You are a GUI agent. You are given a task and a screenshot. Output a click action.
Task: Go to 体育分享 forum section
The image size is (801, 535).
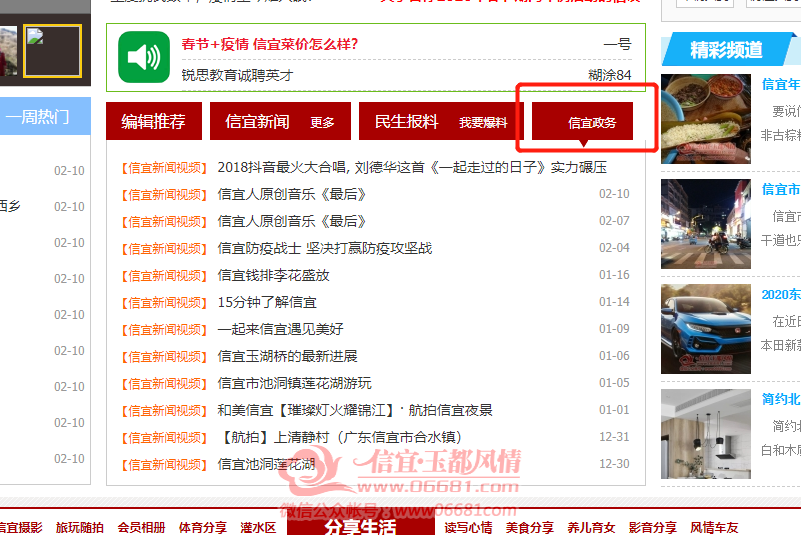pyautogui.click(x=203, y=527)
